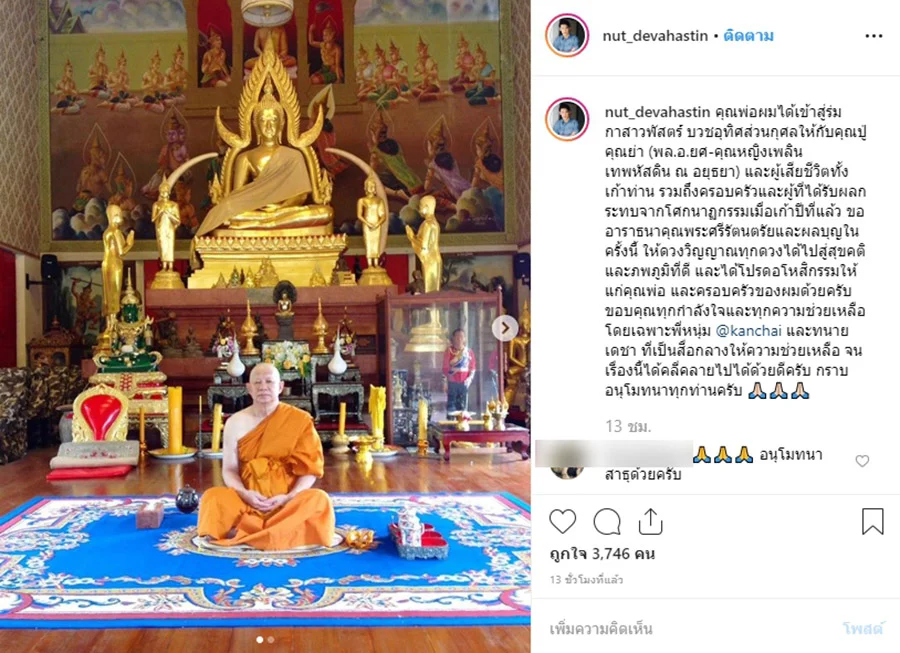This screenshot has height=653, width=900.
Task: Click the header profile avatar
Action: click(x=567, y=36)
